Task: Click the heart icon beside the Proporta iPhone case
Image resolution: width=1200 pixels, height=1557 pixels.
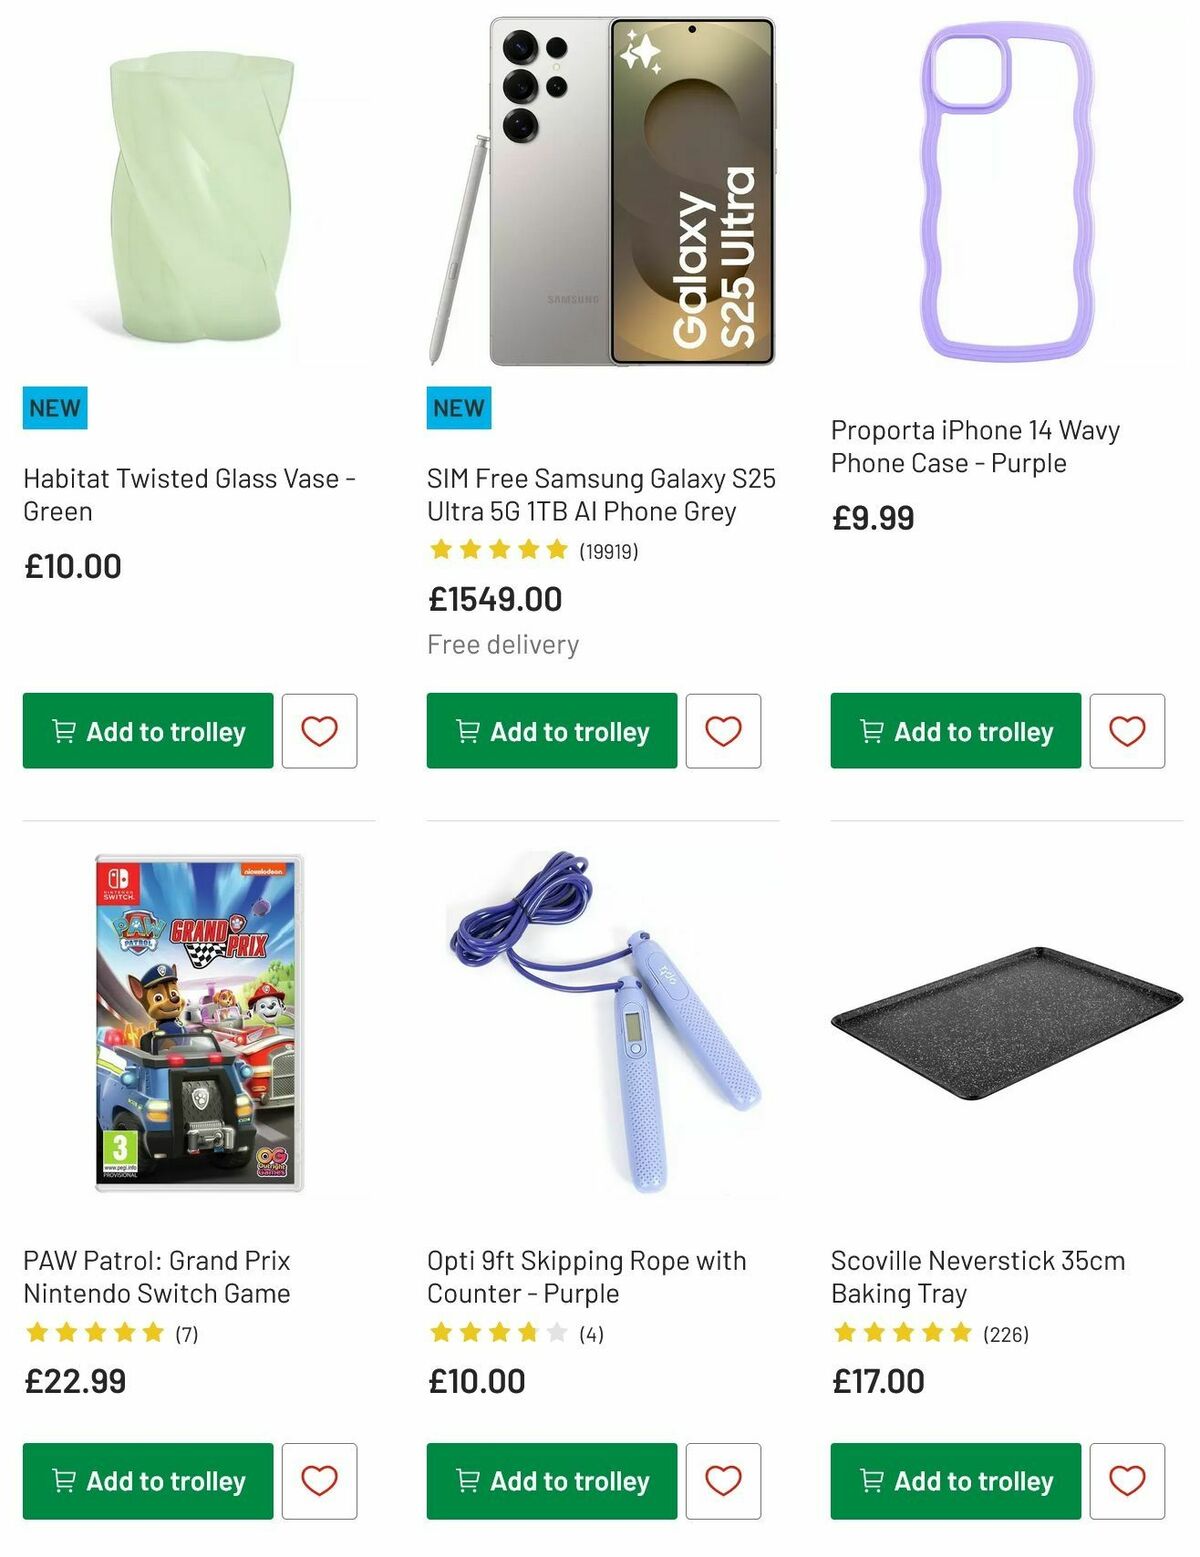Action: click(x=1129, y=731)
